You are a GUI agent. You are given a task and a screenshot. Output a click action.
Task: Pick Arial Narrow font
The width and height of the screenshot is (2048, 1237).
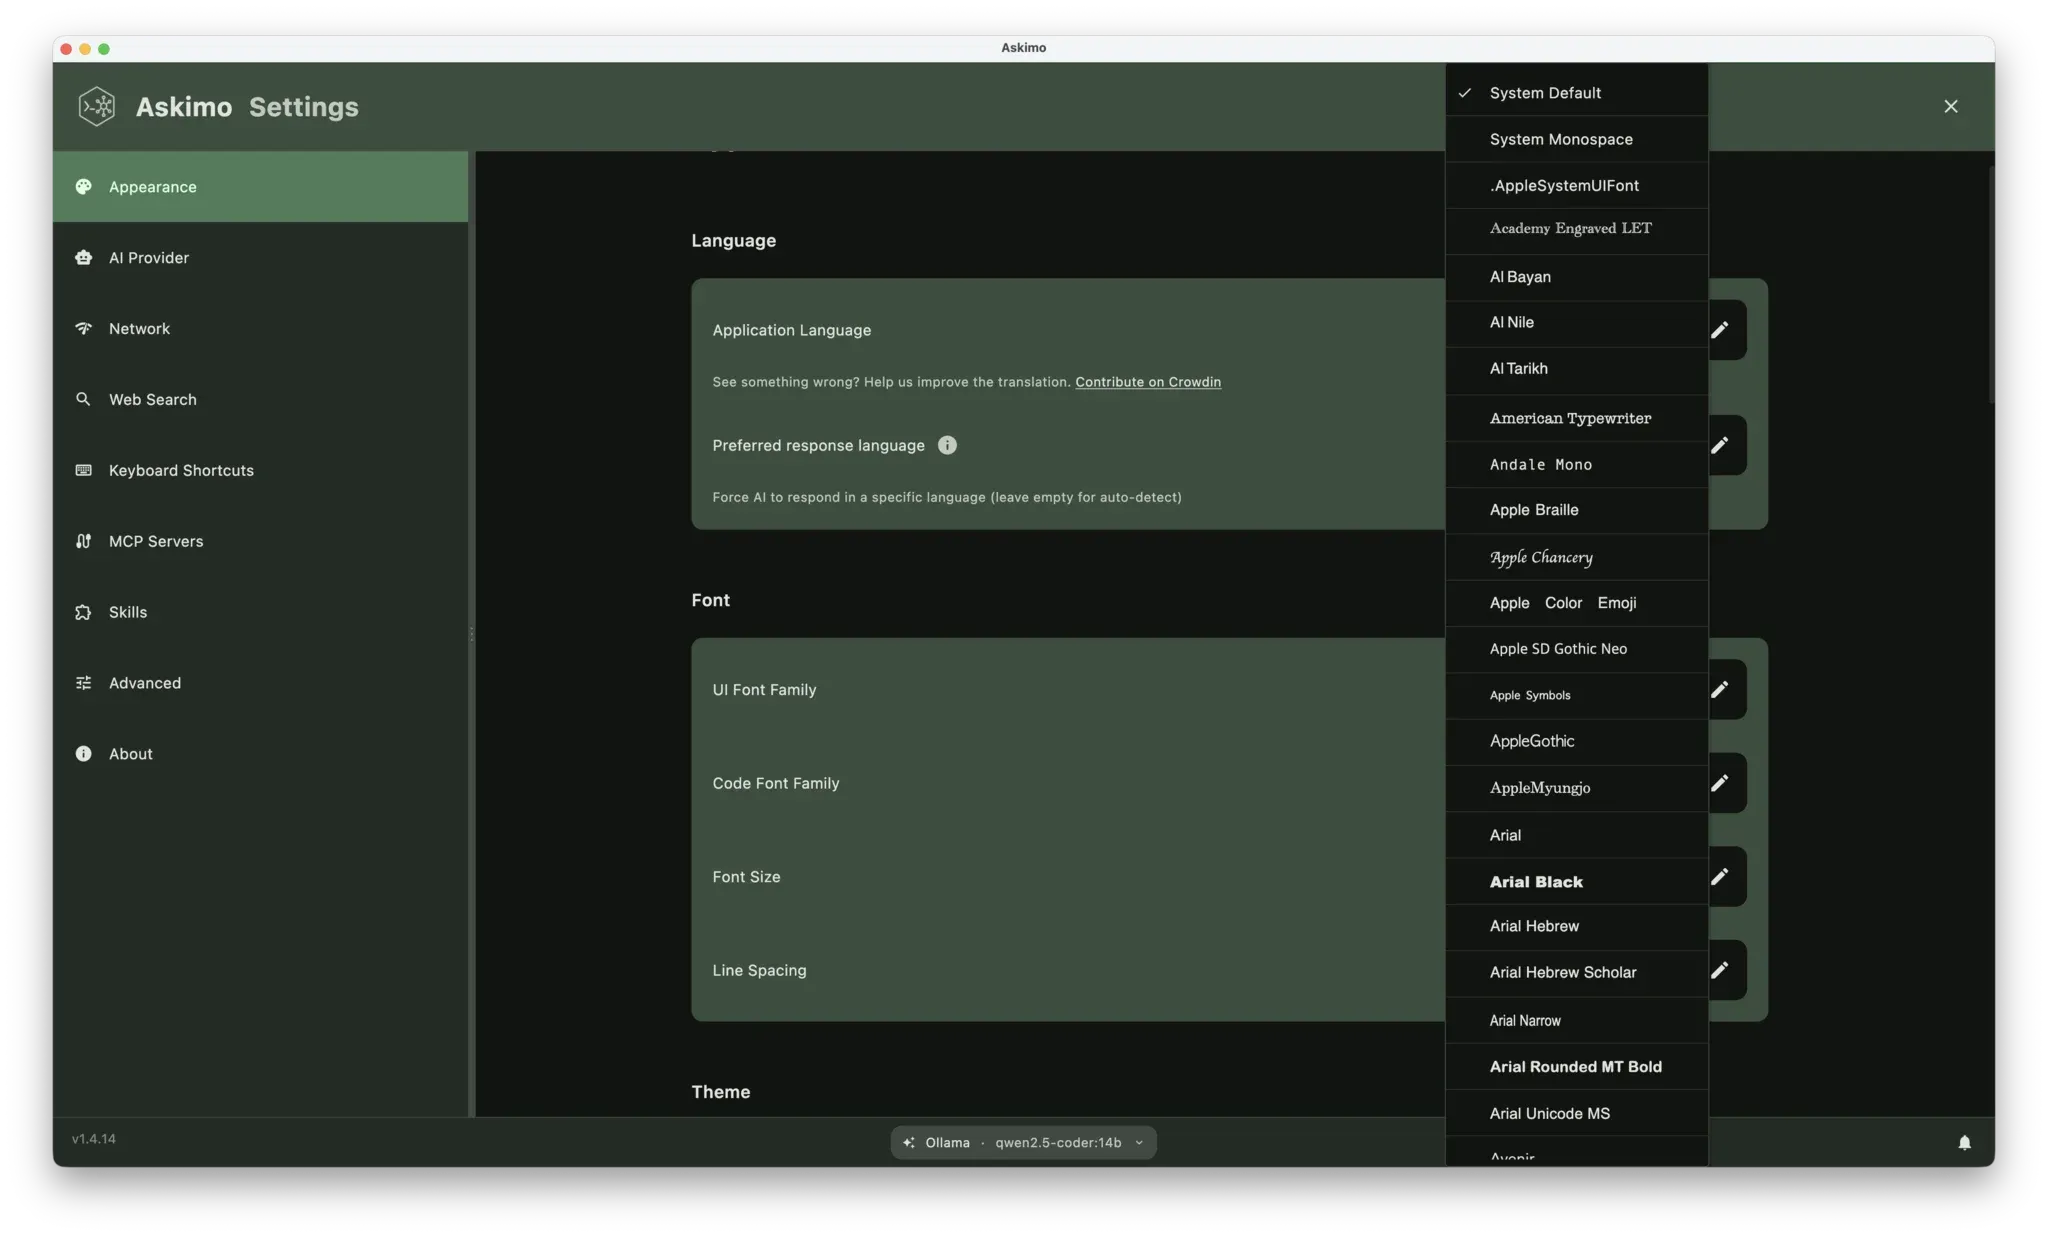[1577, 1021]
